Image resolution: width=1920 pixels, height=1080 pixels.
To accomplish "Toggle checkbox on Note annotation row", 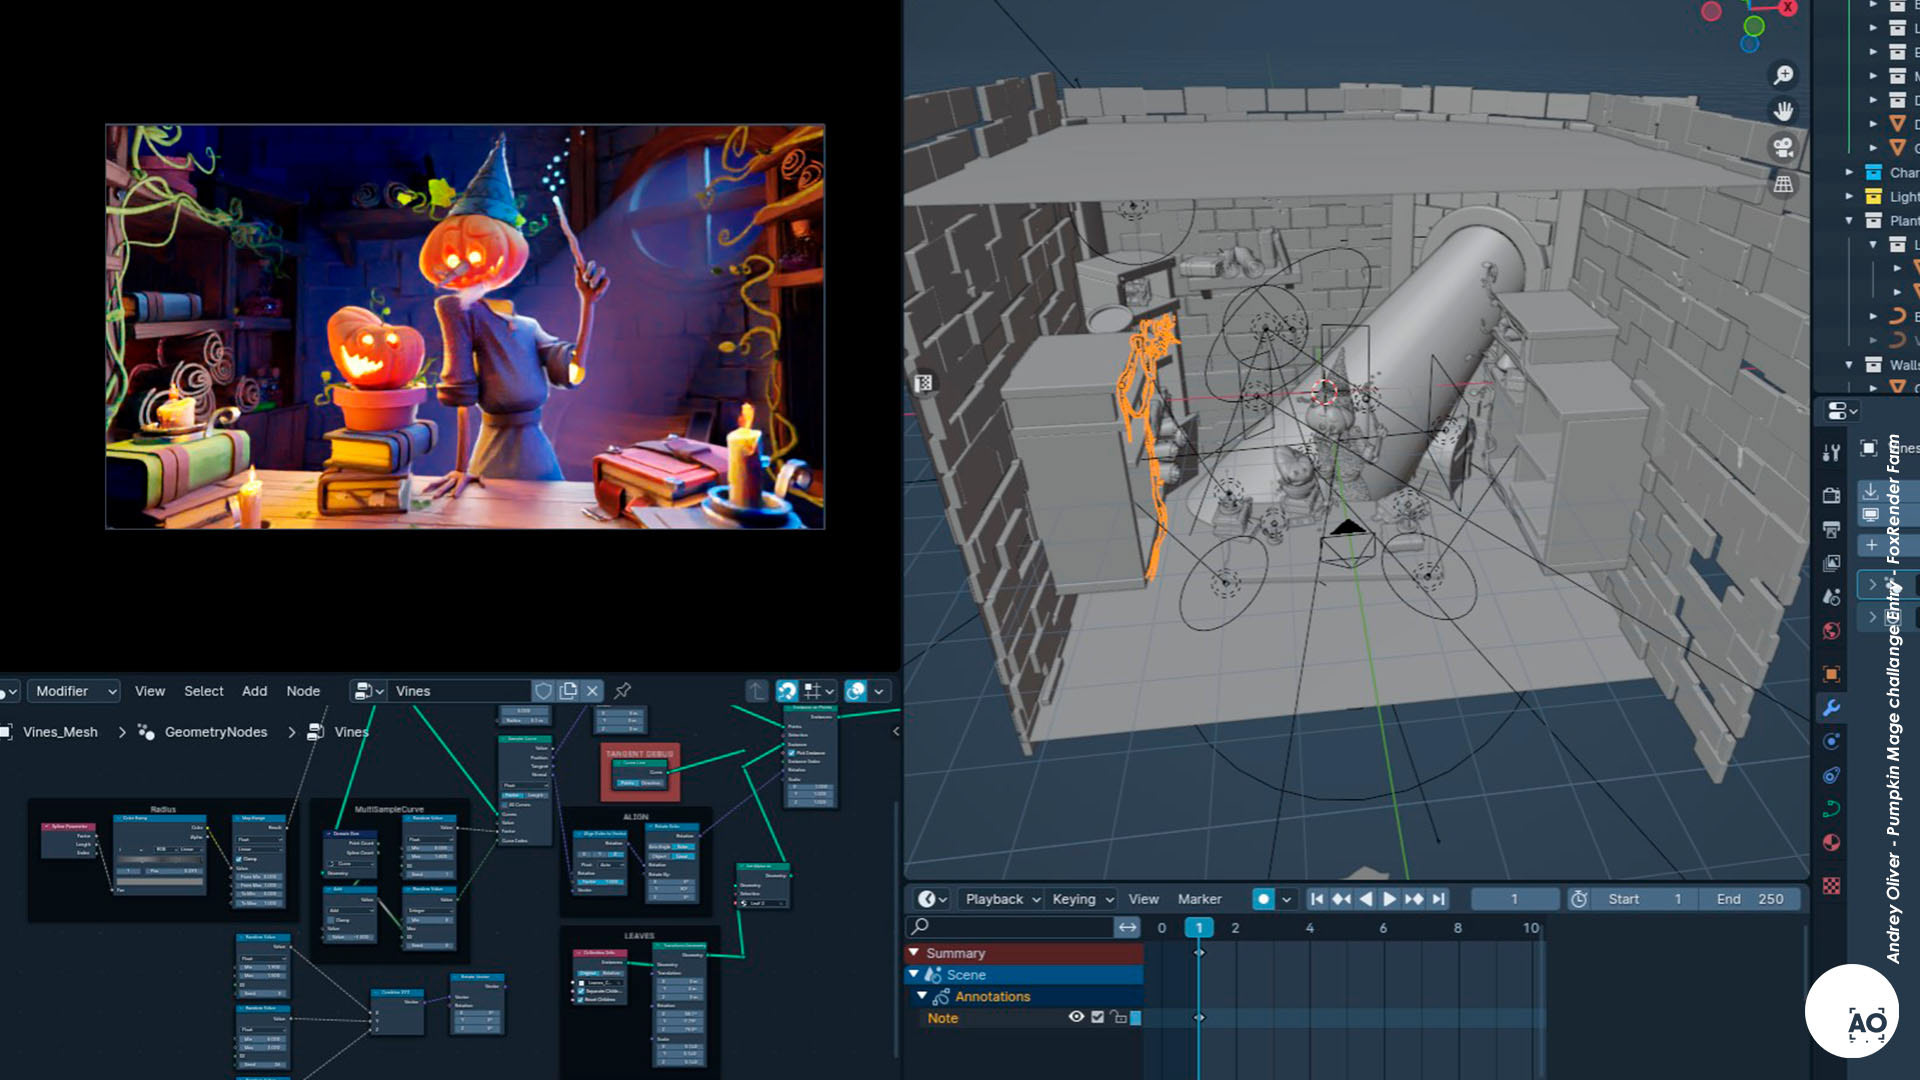I will point(1097,1017).
